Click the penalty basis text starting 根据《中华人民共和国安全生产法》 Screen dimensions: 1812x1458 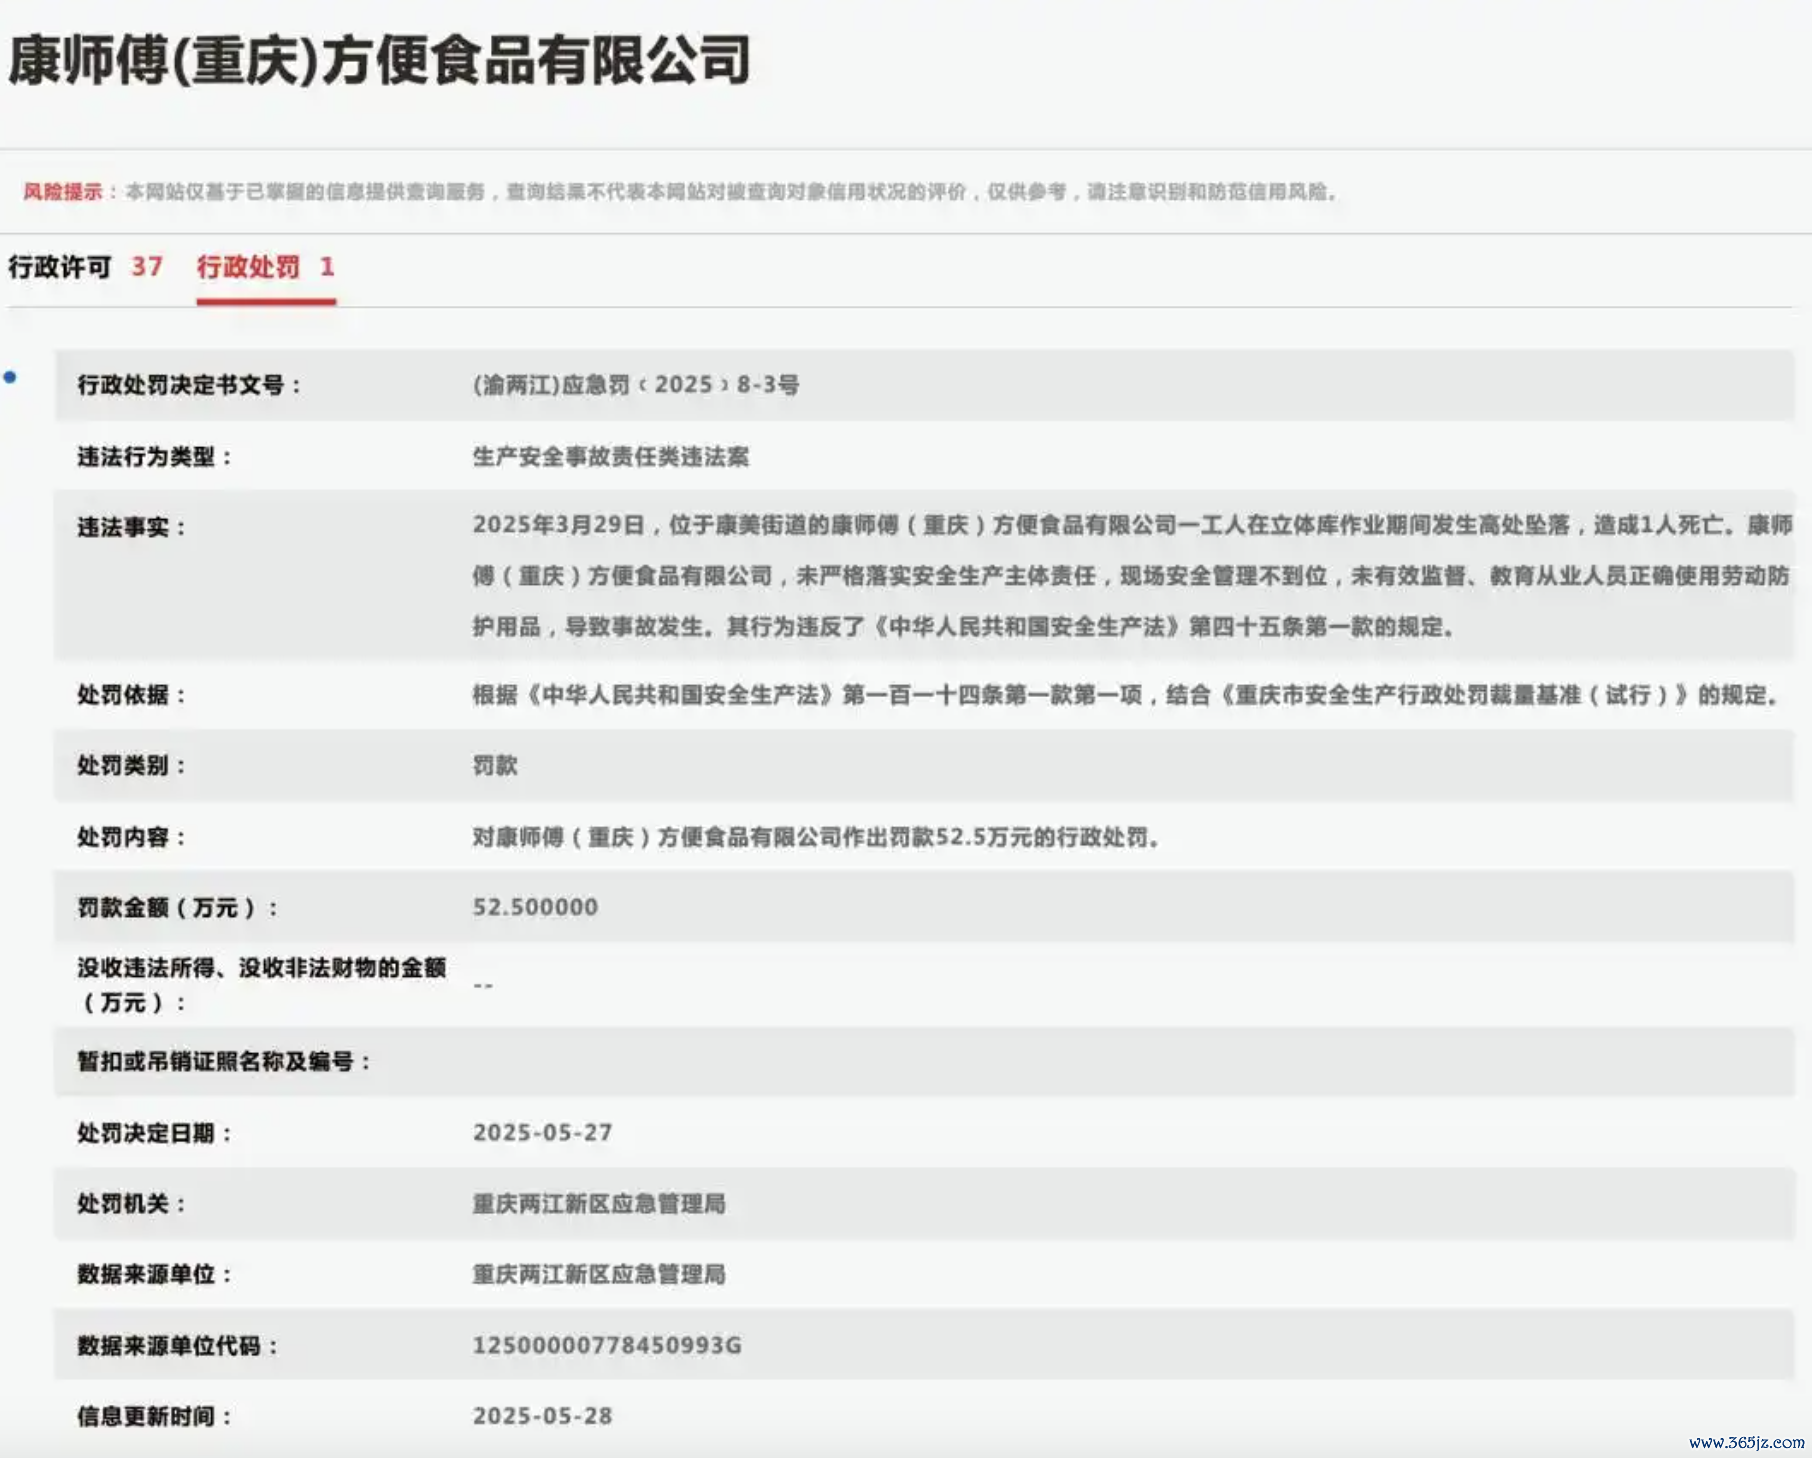click(x=1125, y=695)
